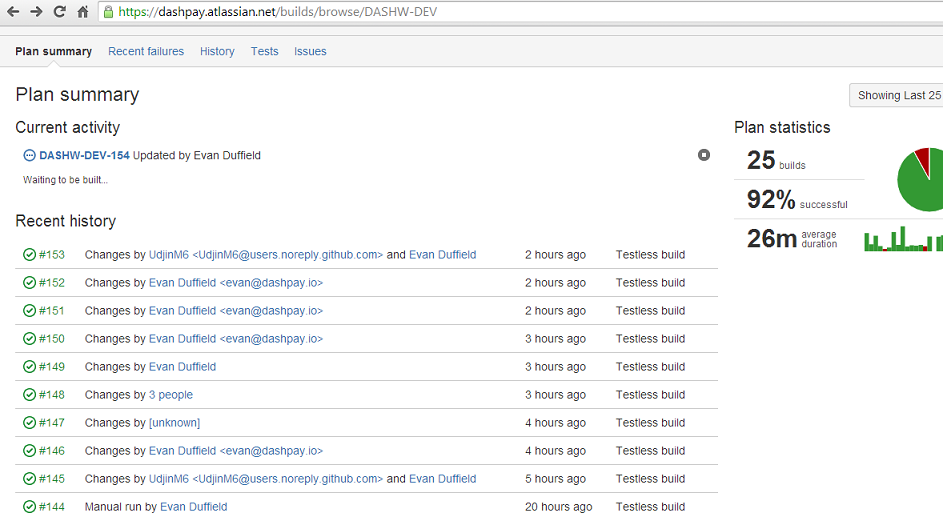Click the build duration bar chart
The height and width of the screenshot is (517, 943).
point(903,239)
